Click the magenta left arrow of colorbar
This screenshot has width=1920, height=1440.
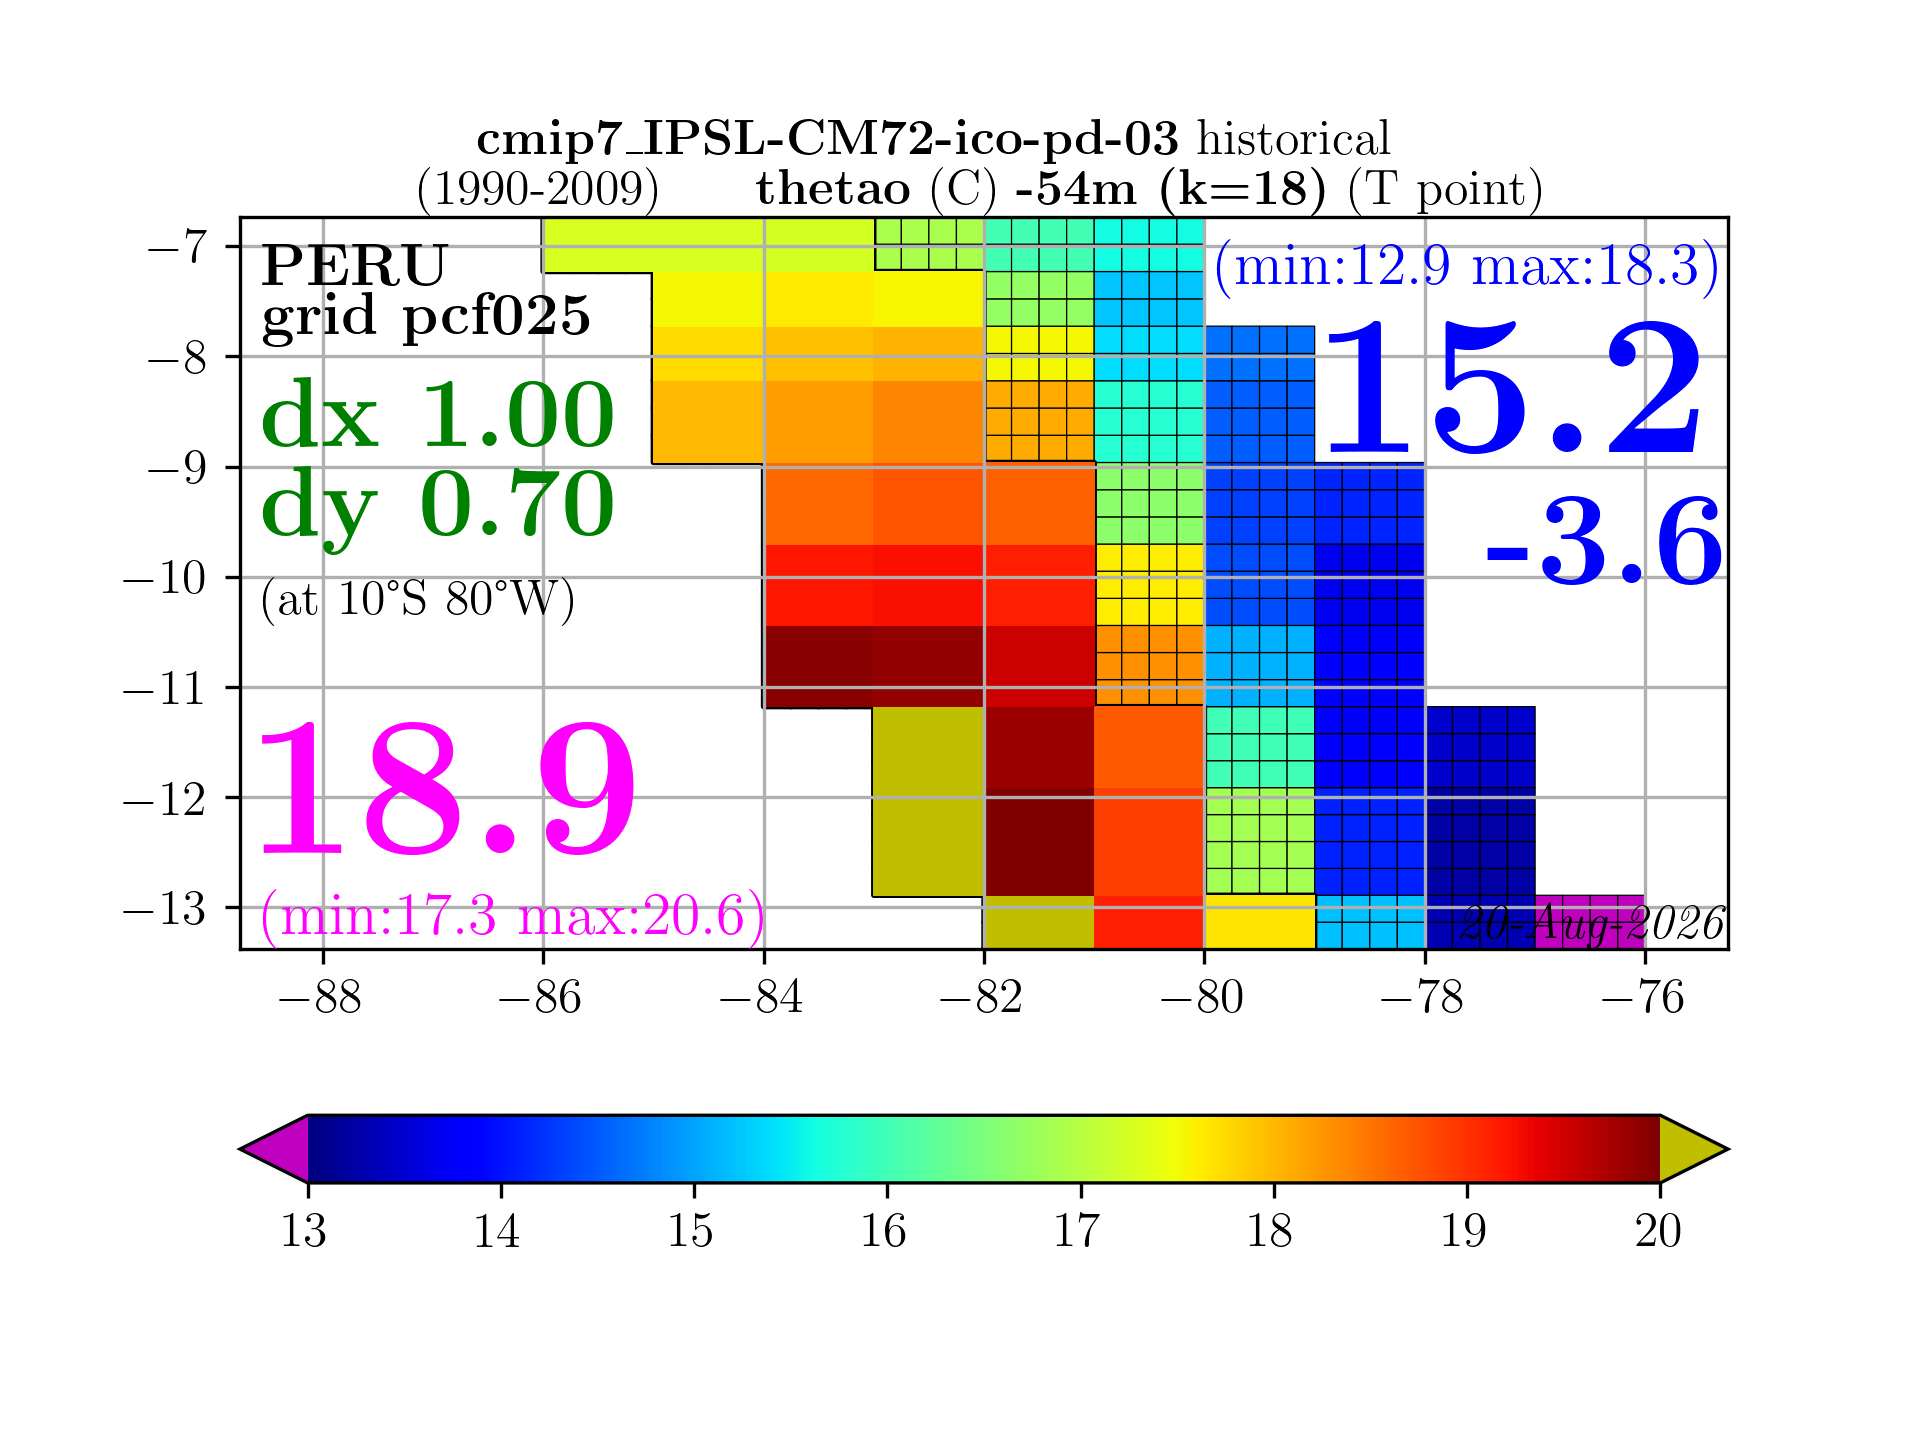click(x=275, y=1149)
